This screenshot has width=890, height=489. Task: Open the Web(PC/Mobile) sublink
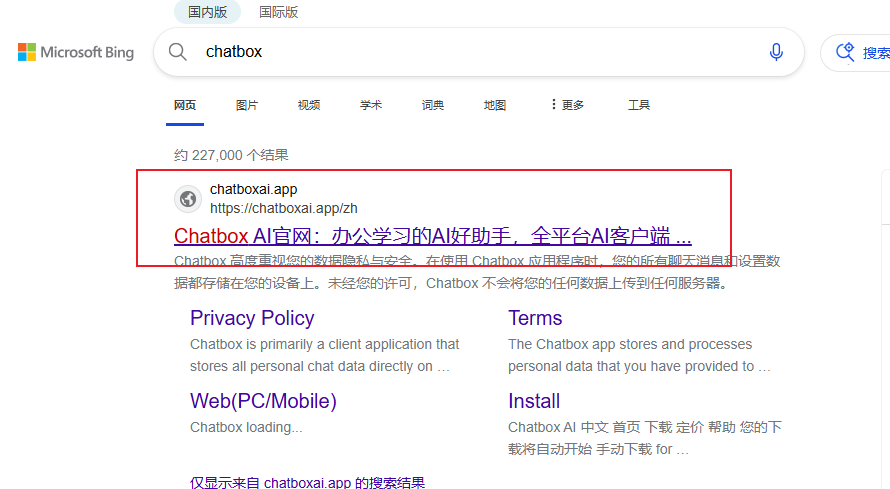click(x=263, y=401)
